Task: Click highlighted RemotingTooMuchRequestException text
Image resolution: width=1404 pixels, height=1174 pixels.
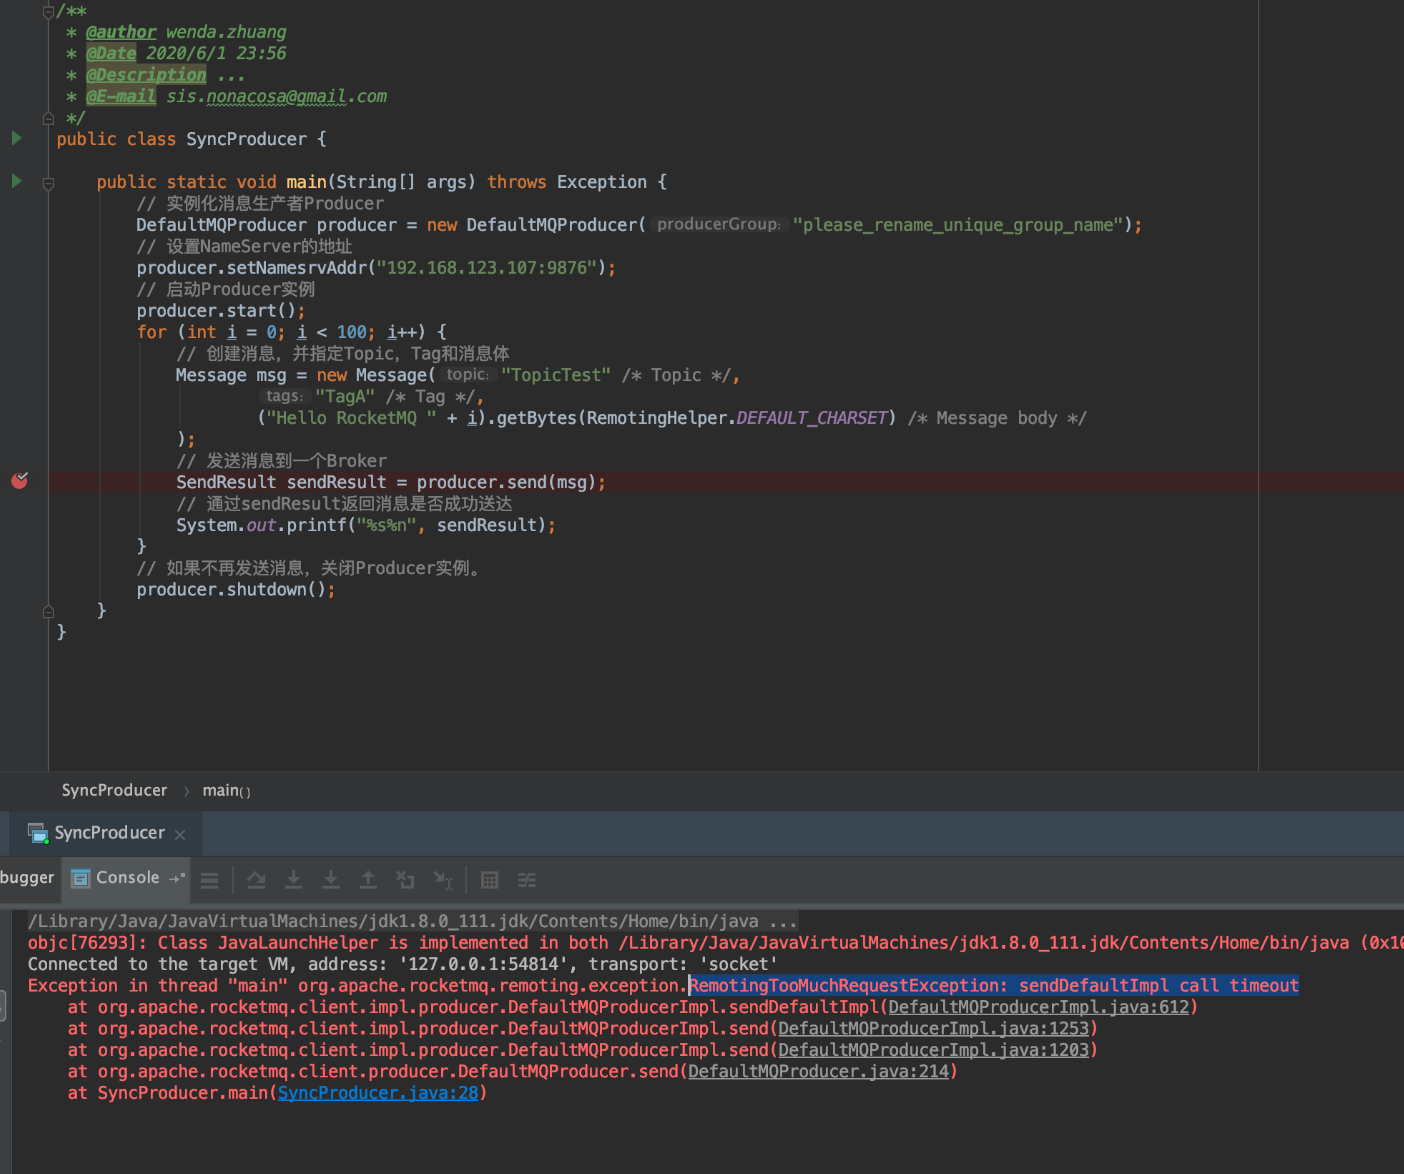Action: pos(994,986)
